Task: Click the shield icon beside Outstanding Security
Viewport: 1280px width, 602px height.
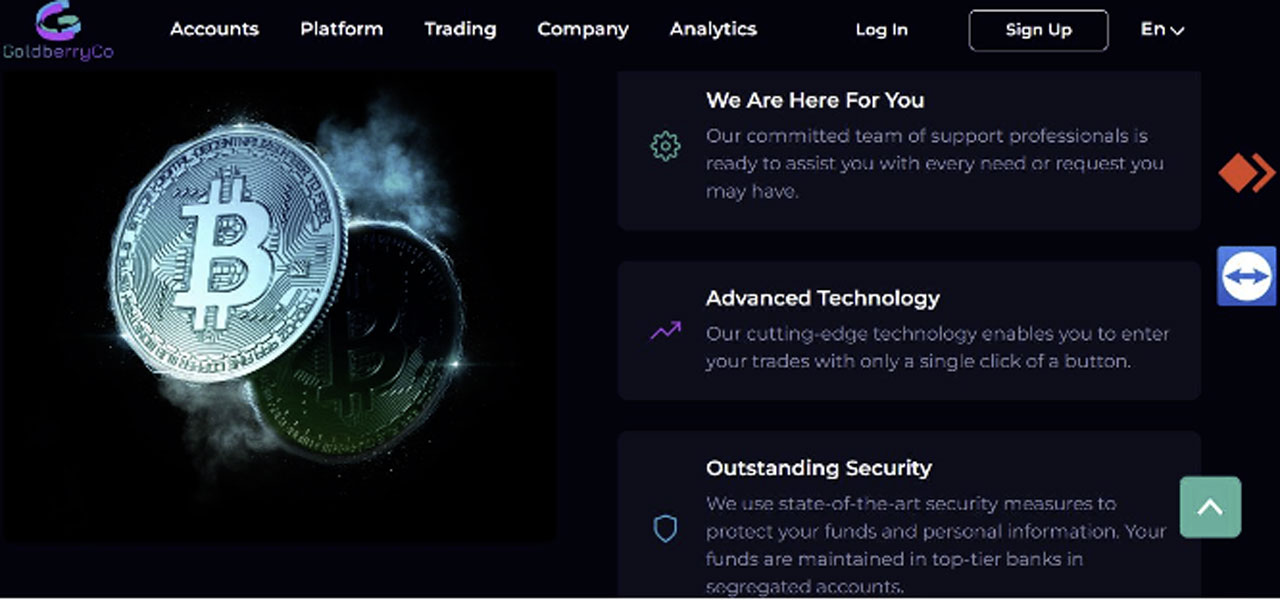Action: tap(665, 529)
